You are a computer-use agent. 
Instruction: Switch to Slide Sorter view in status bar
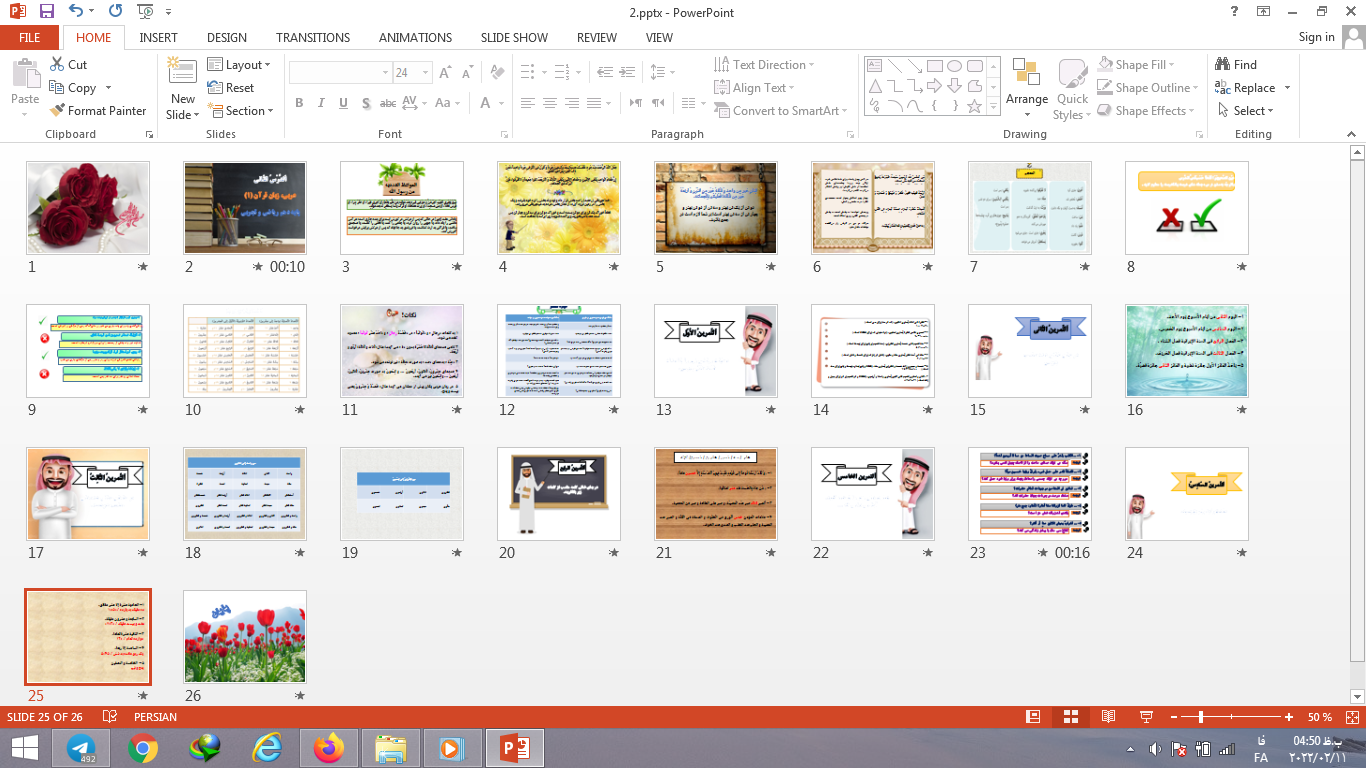(x=1070, y=717)
